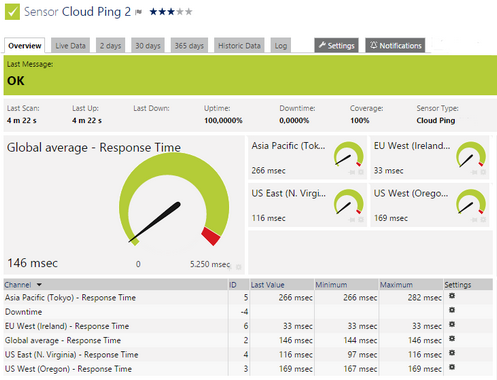Open channel settings gear for US East (N. Virginia) row
This screenshot has height=380, width=497.
coord(452,353)
